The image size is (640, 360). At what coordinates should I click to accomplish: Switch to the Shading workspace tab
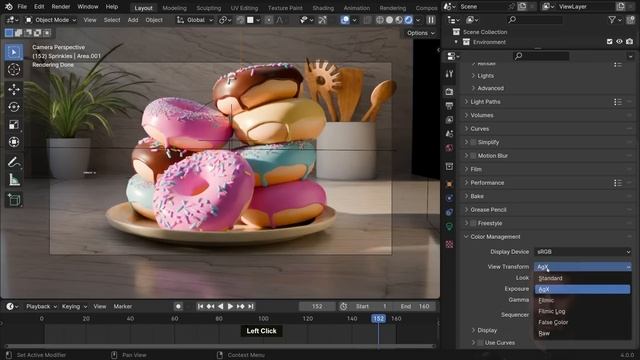coord(323,8)
